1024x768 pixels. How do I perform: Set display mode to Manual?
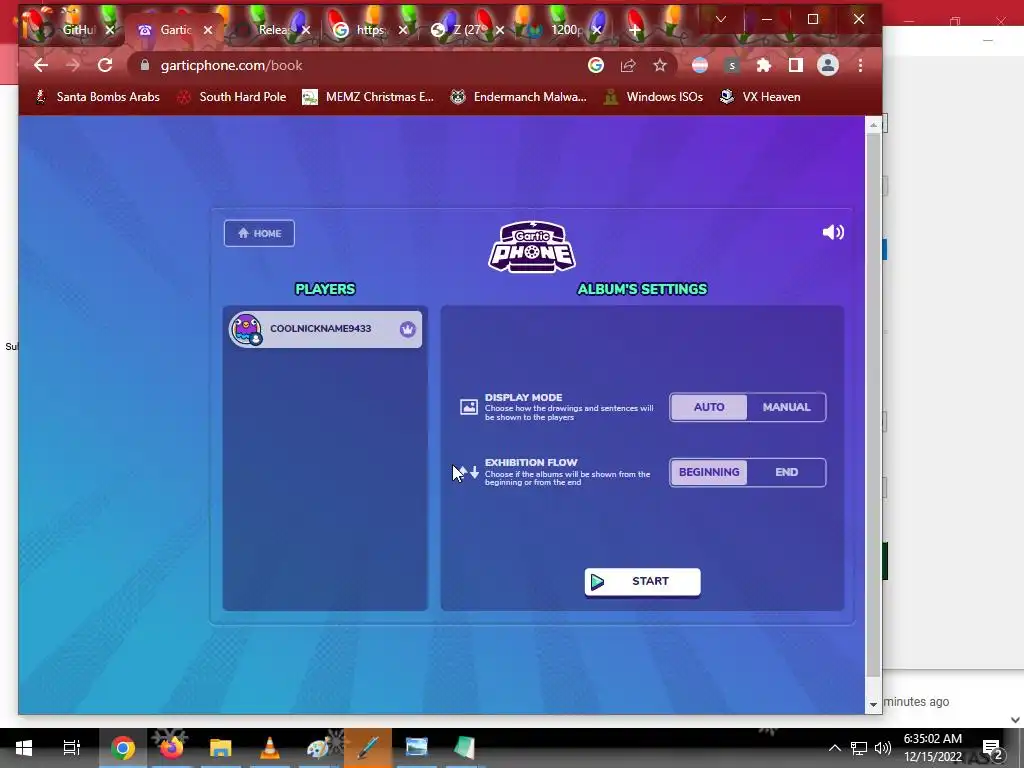point(786,407)
